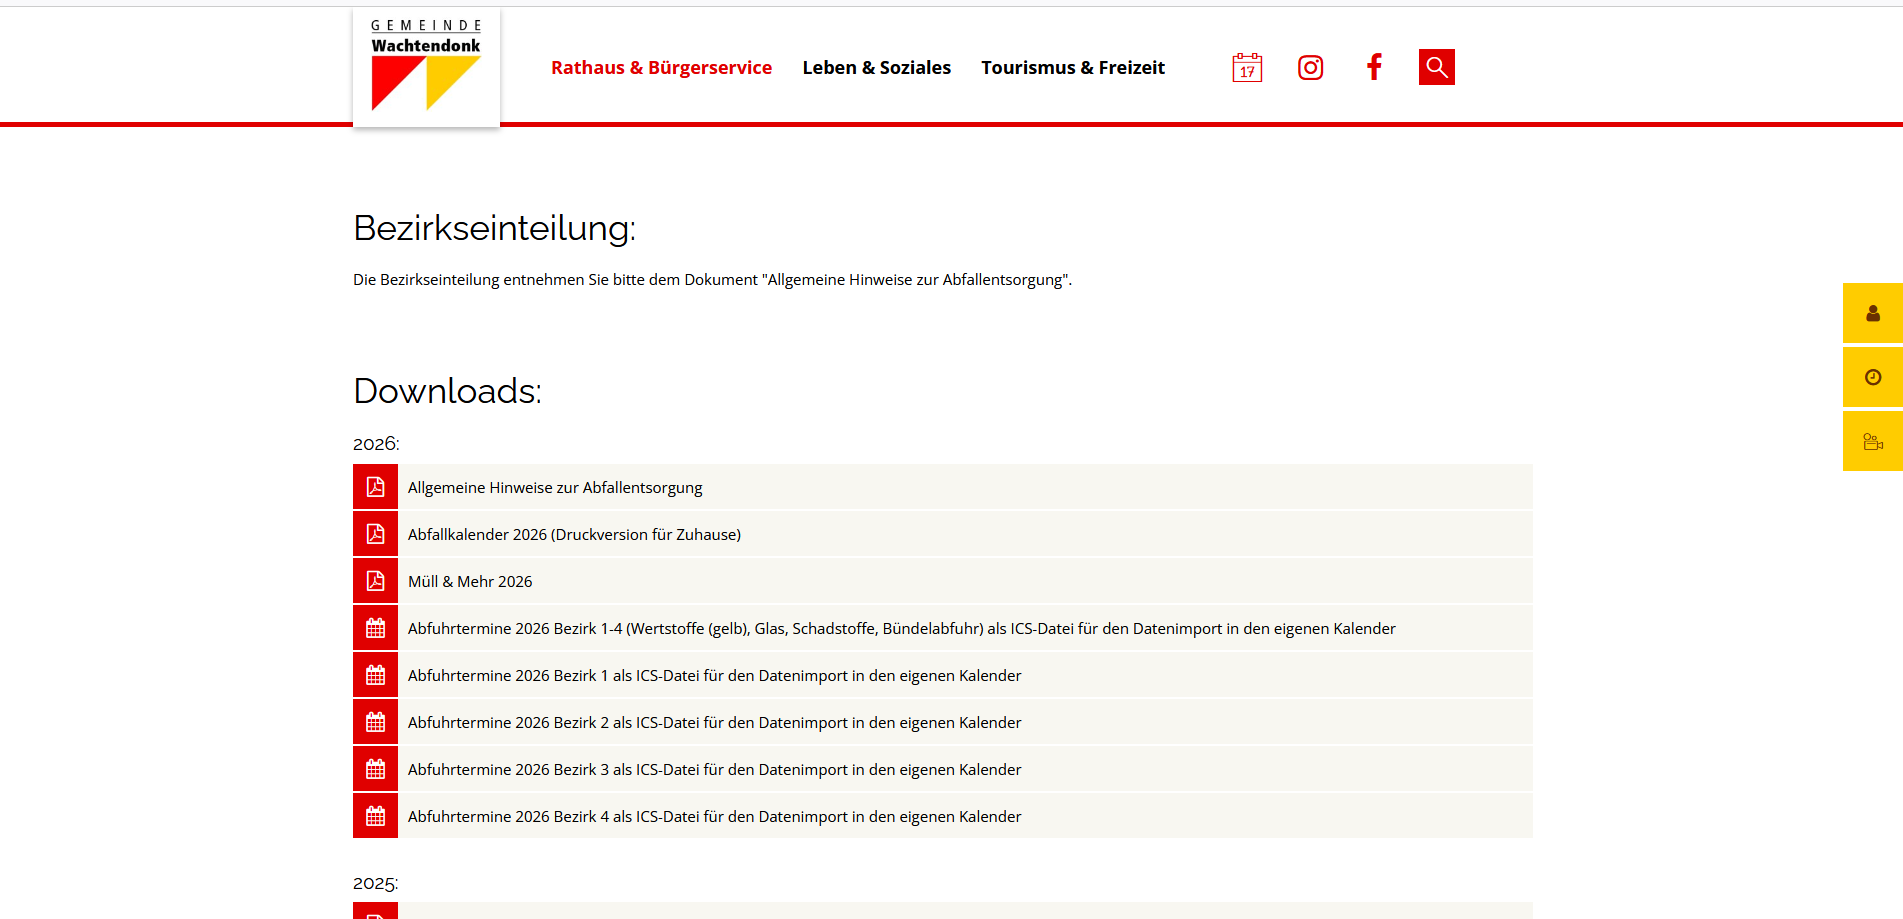
Task: Open the Müll & Mehr 2026 document
Action: (470, 581)
